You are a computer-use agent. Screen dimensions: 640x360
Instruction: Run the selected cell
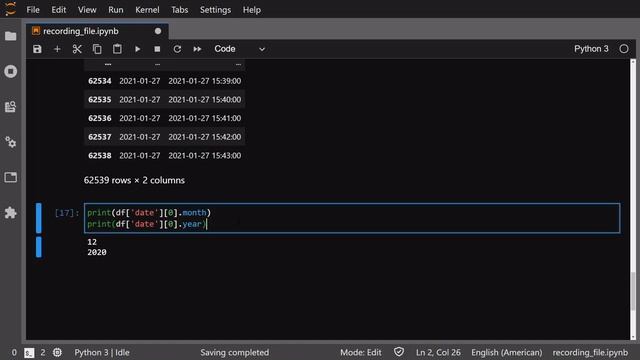click(138, 49)
